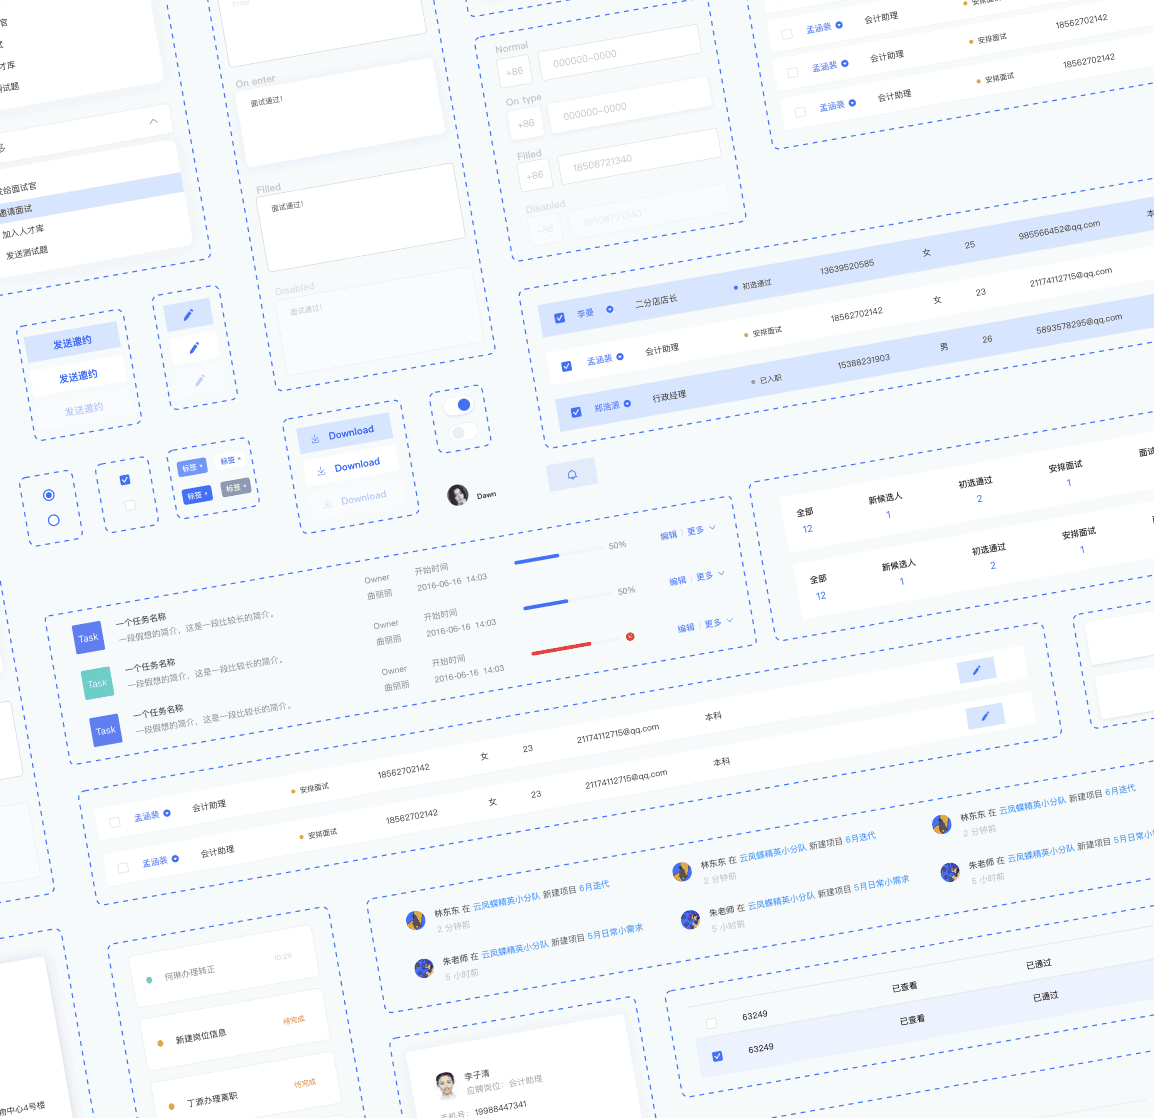Uncheck the 郑浩源 row checkbox

click(576, 412)
